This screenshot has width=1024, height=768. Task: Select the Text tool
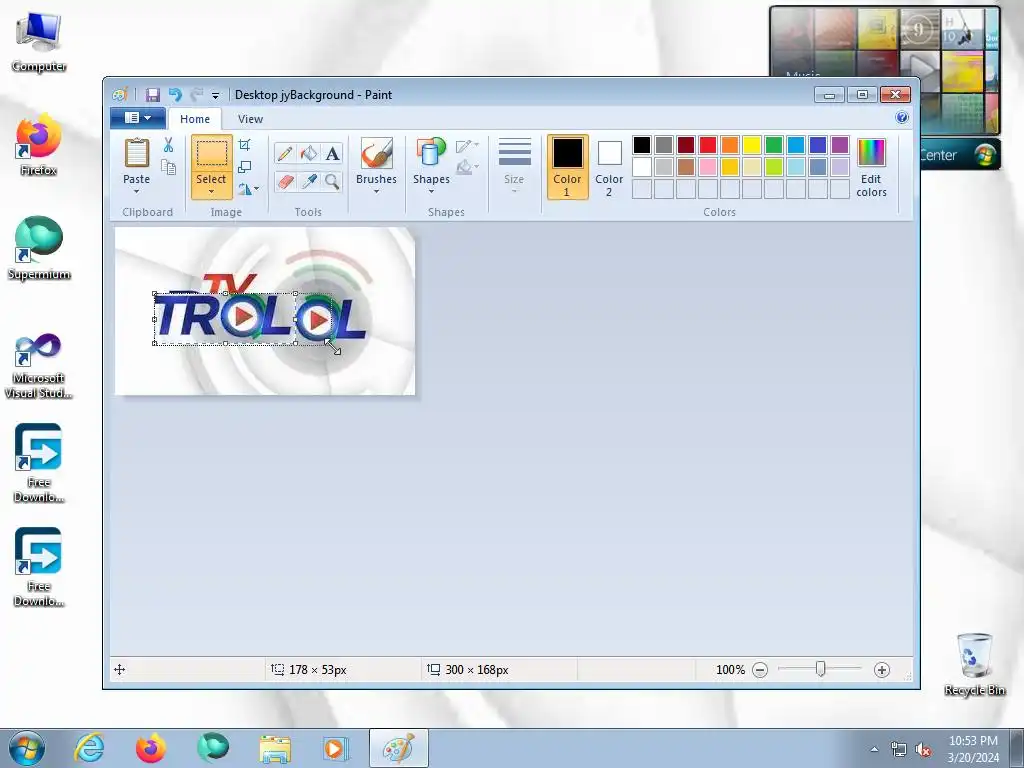tap(332, 153)
